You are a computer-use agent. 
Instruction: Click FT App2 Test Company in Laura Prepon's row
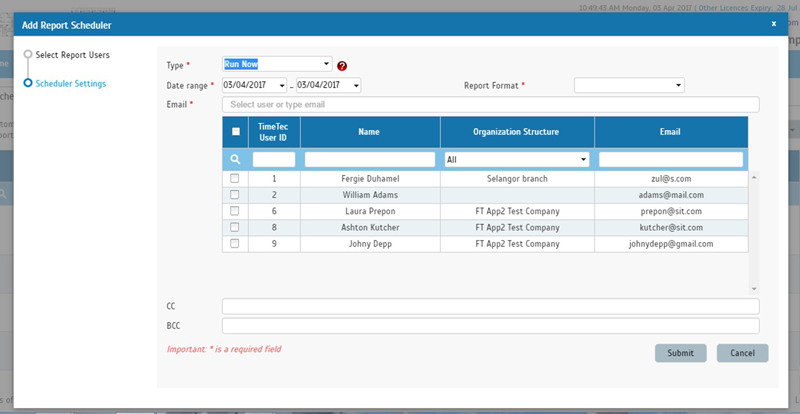coord(517,211)
